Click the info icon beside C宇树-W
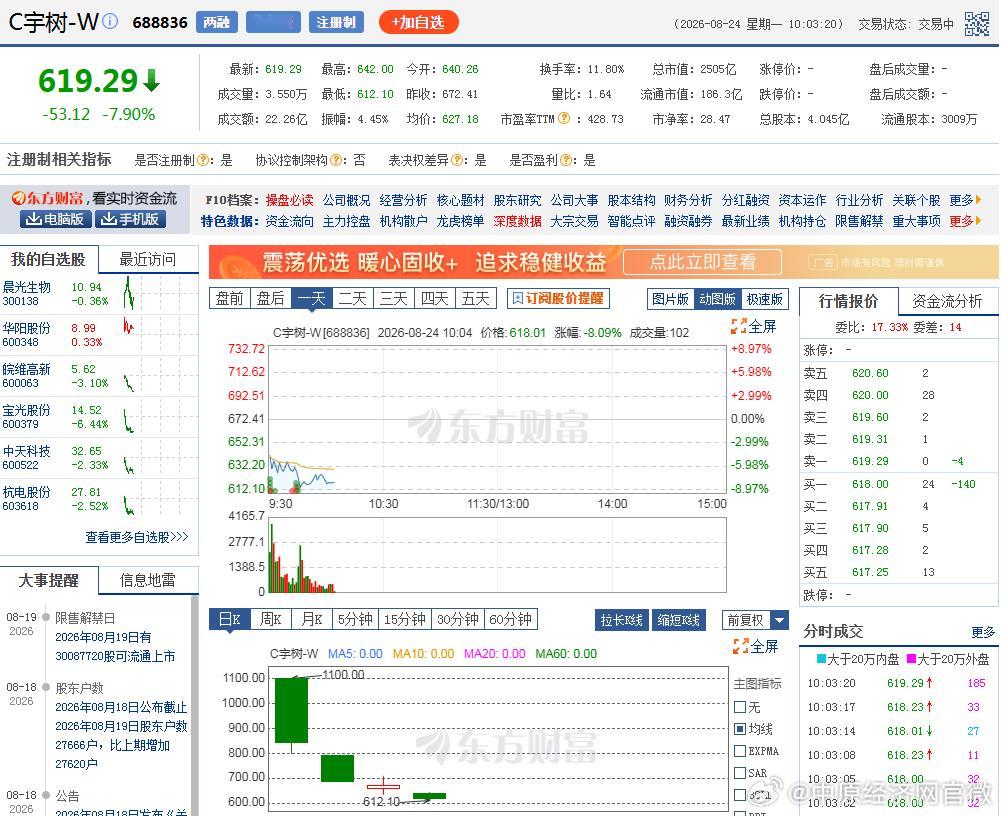Viewport: 1001px width, 816px height. click(x=110, y=22)
